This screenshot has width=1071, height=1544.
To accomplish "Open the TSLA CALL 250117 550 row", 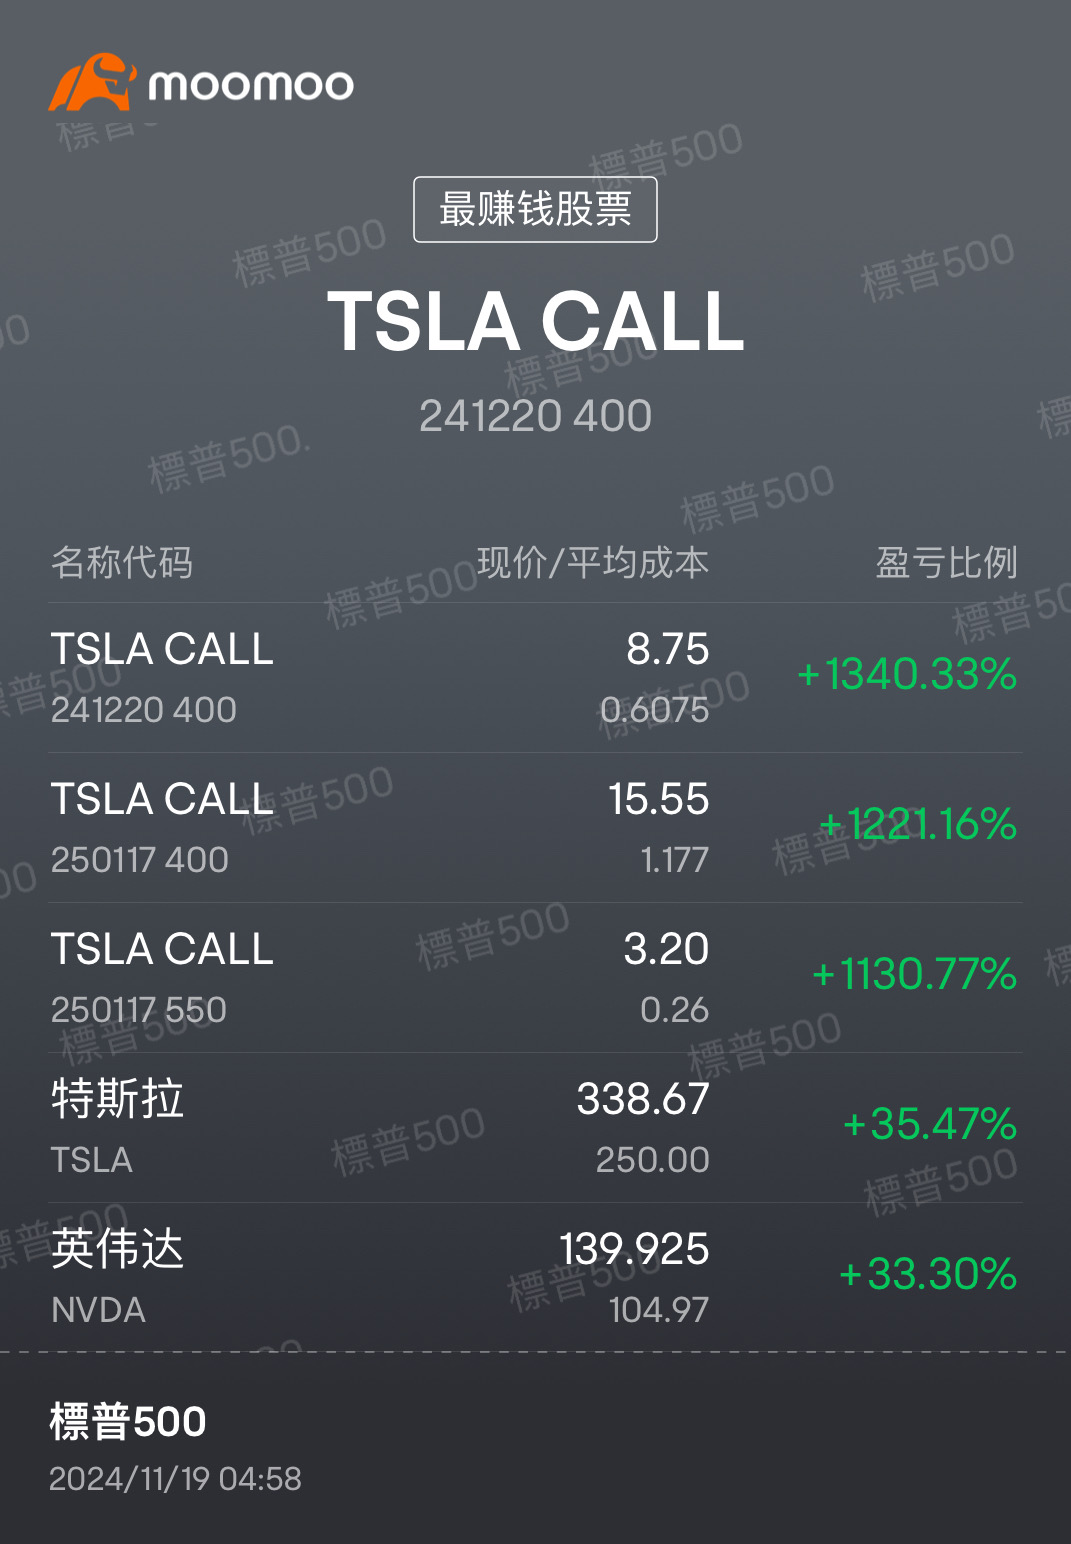I will tap(535, 978).
